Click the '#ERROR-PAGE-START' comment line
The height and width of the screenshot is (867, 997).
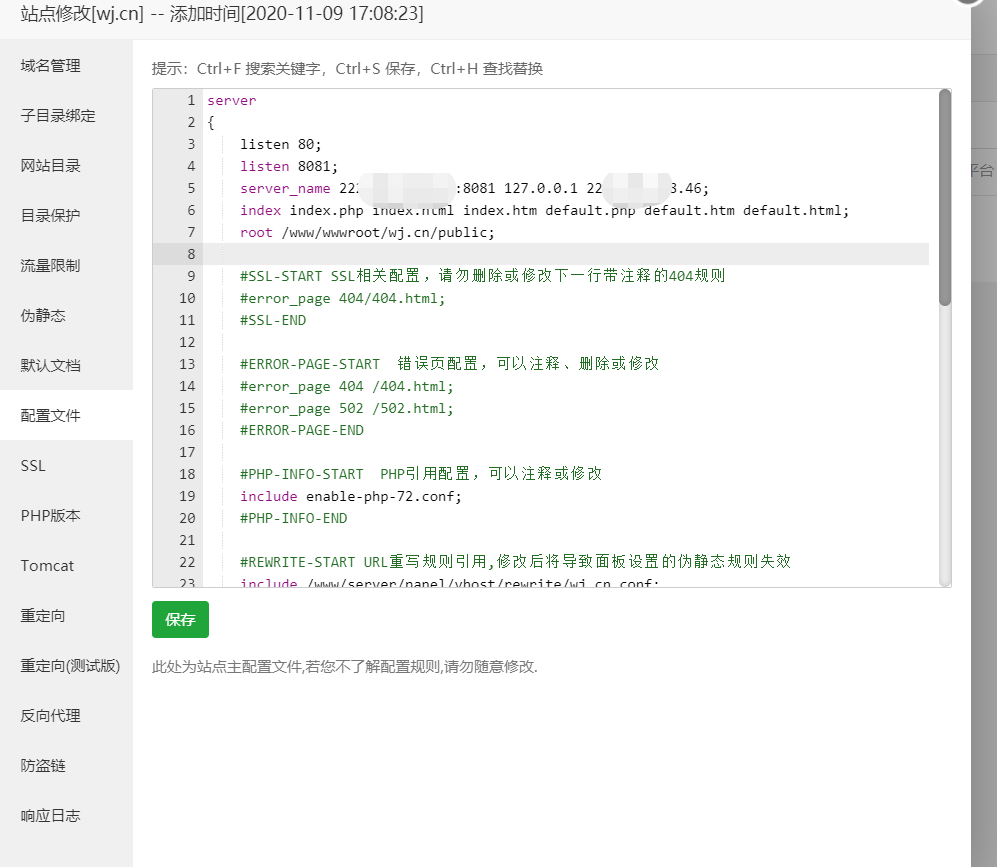pos(450,364)
